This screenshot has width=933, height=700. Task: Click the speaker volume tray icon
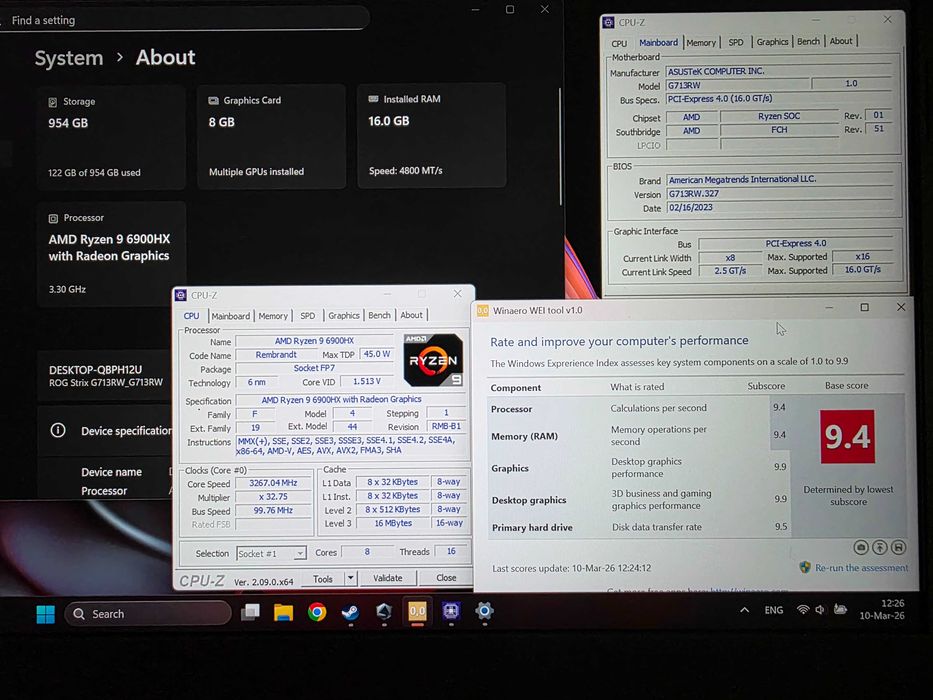[820, 610]
